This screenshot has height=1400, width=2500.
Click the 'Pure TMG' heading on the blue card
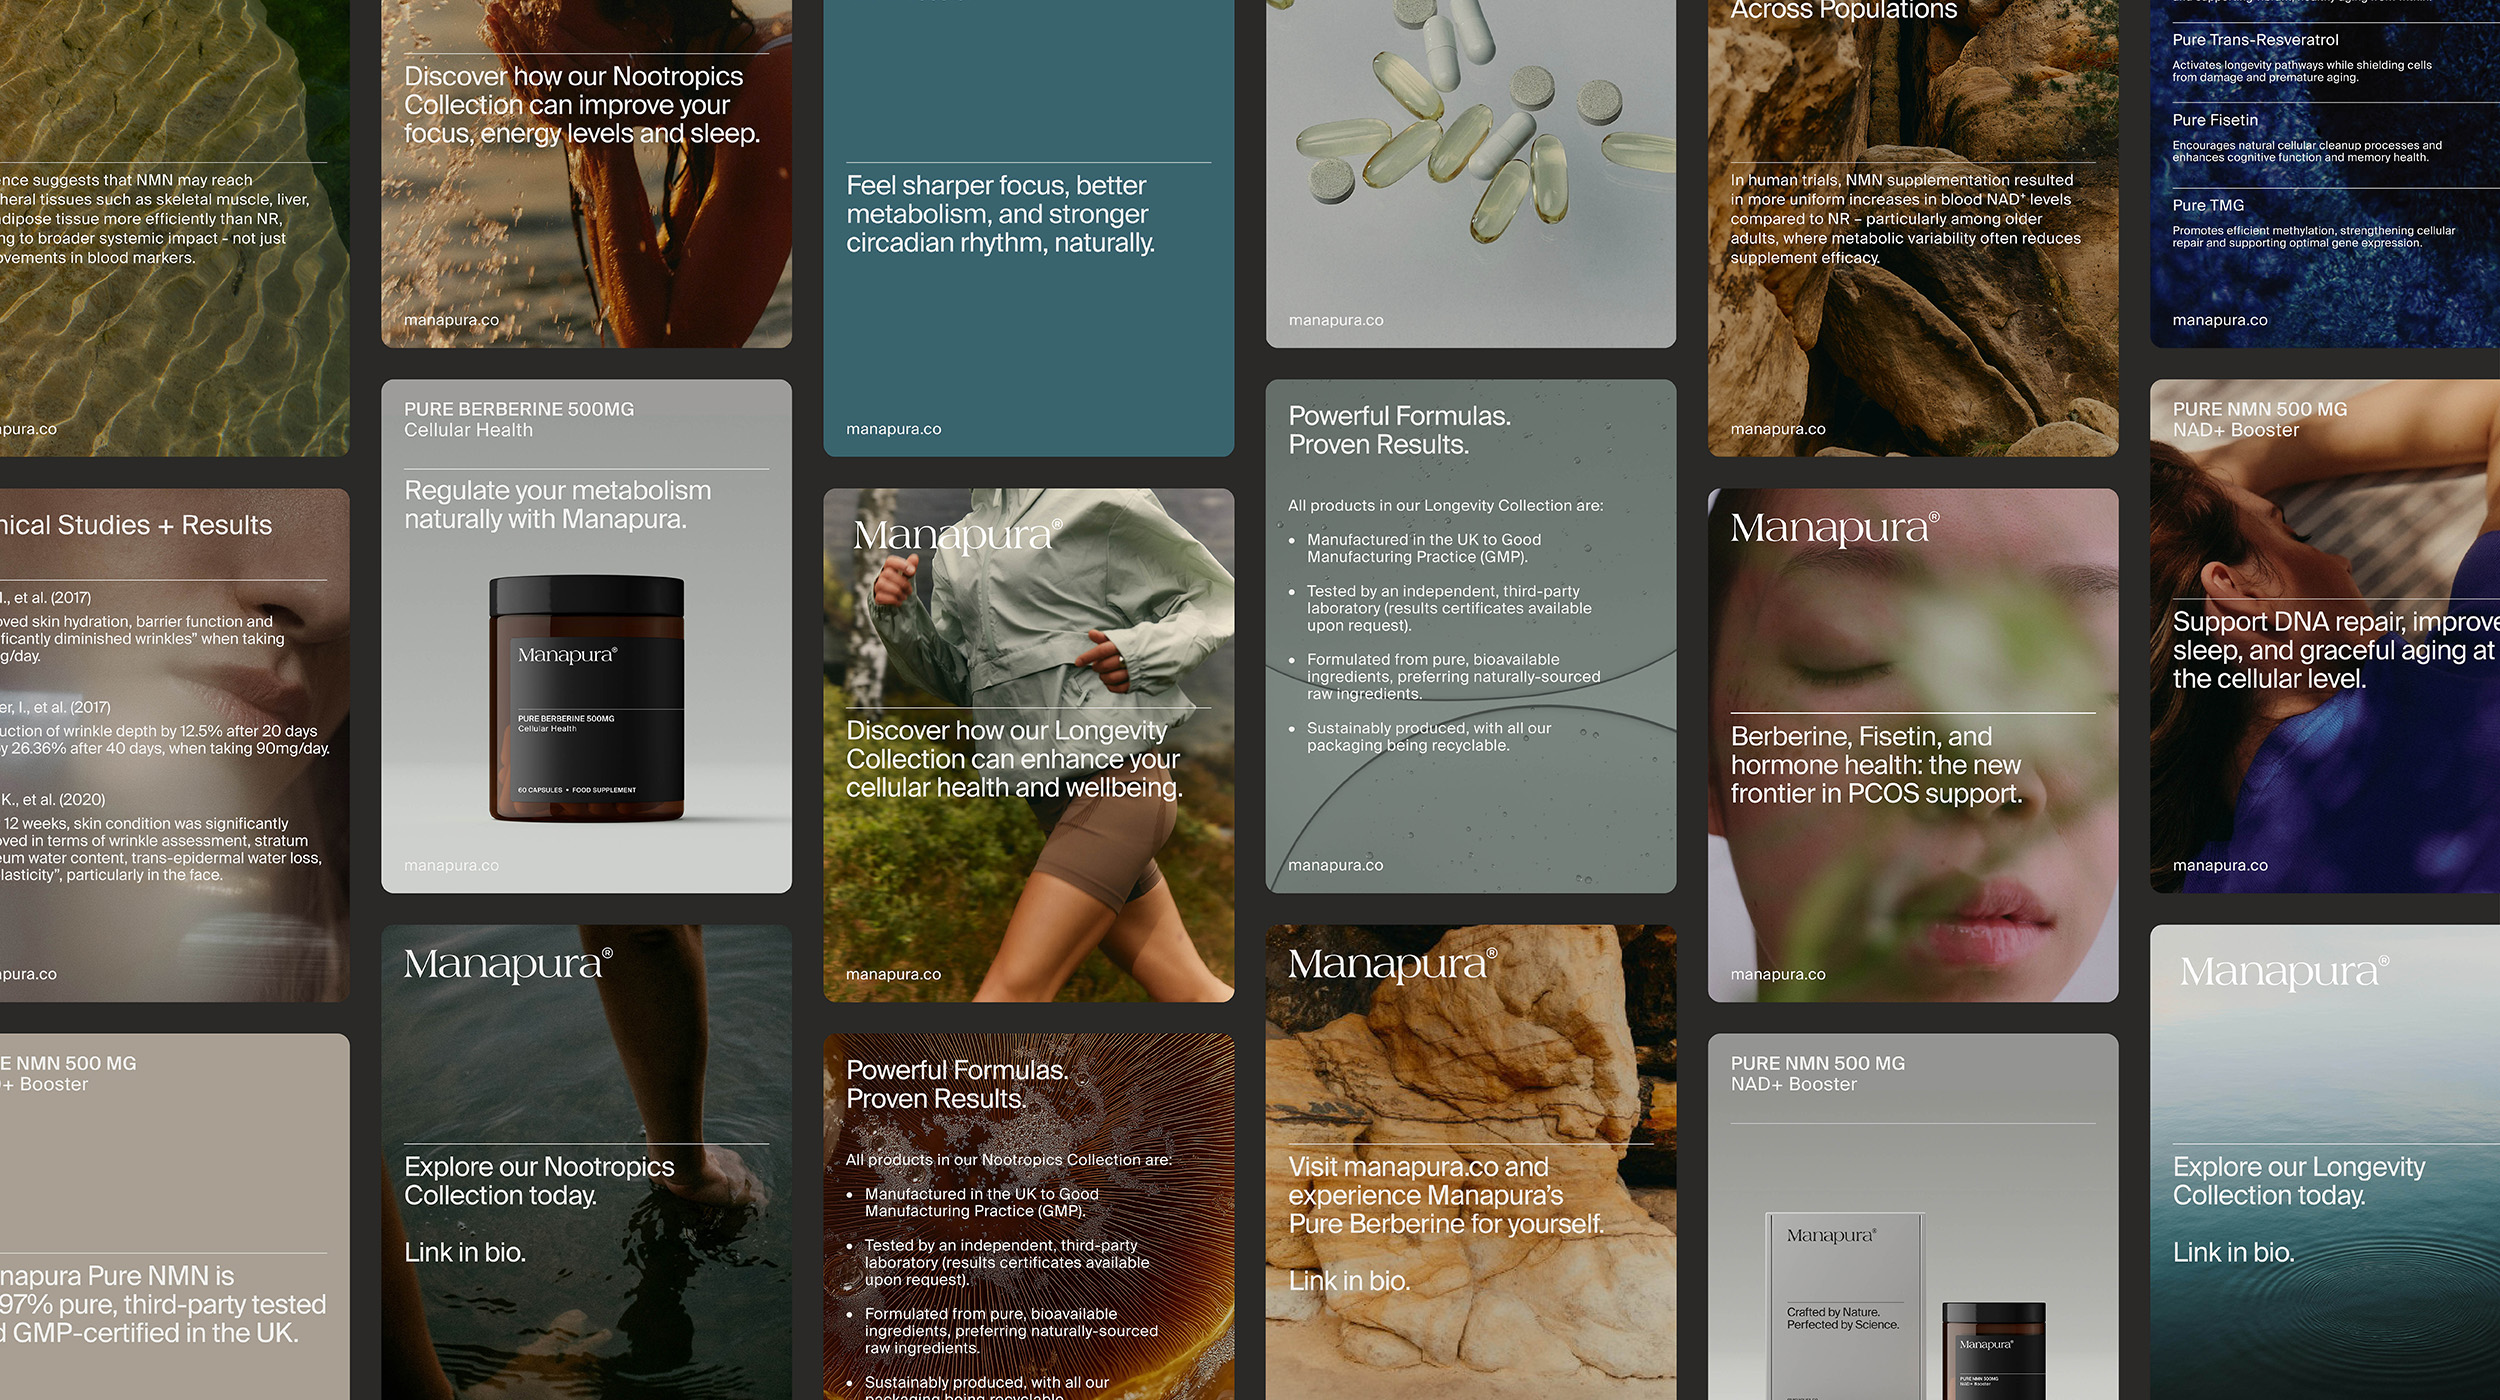[x=2208, y=205]
